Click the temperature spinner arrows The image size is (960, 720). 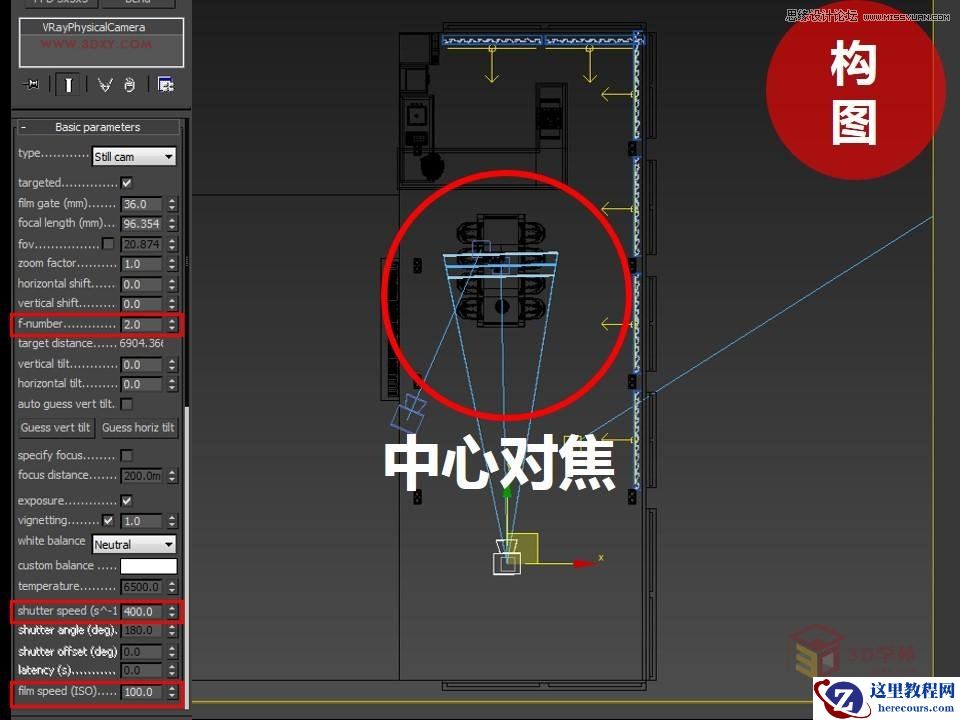(172, 587)
